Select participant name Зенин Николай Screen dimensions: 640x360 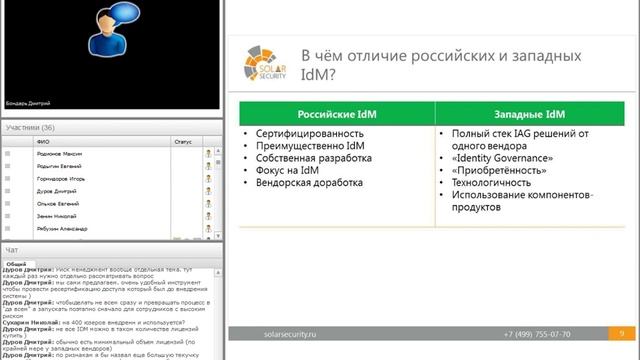[x=56, y=216]
